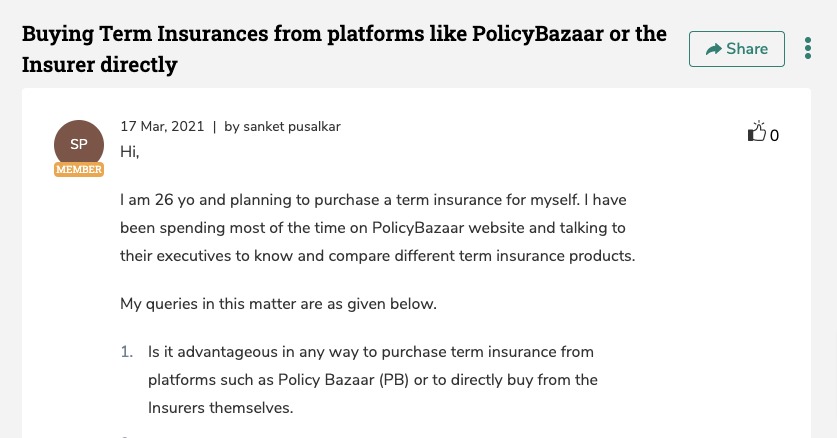The height and width of the screenshot is (438, 837).
Task: Click the orange MEMBER badge
Action: 79,170
